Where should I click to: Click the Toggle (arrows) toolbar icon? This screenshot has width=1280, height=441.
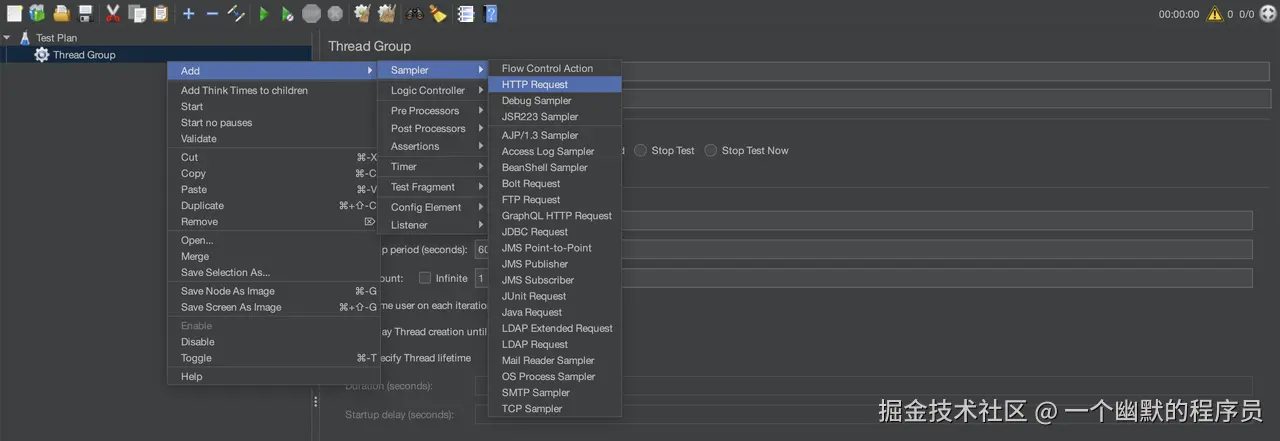point(236,14)
